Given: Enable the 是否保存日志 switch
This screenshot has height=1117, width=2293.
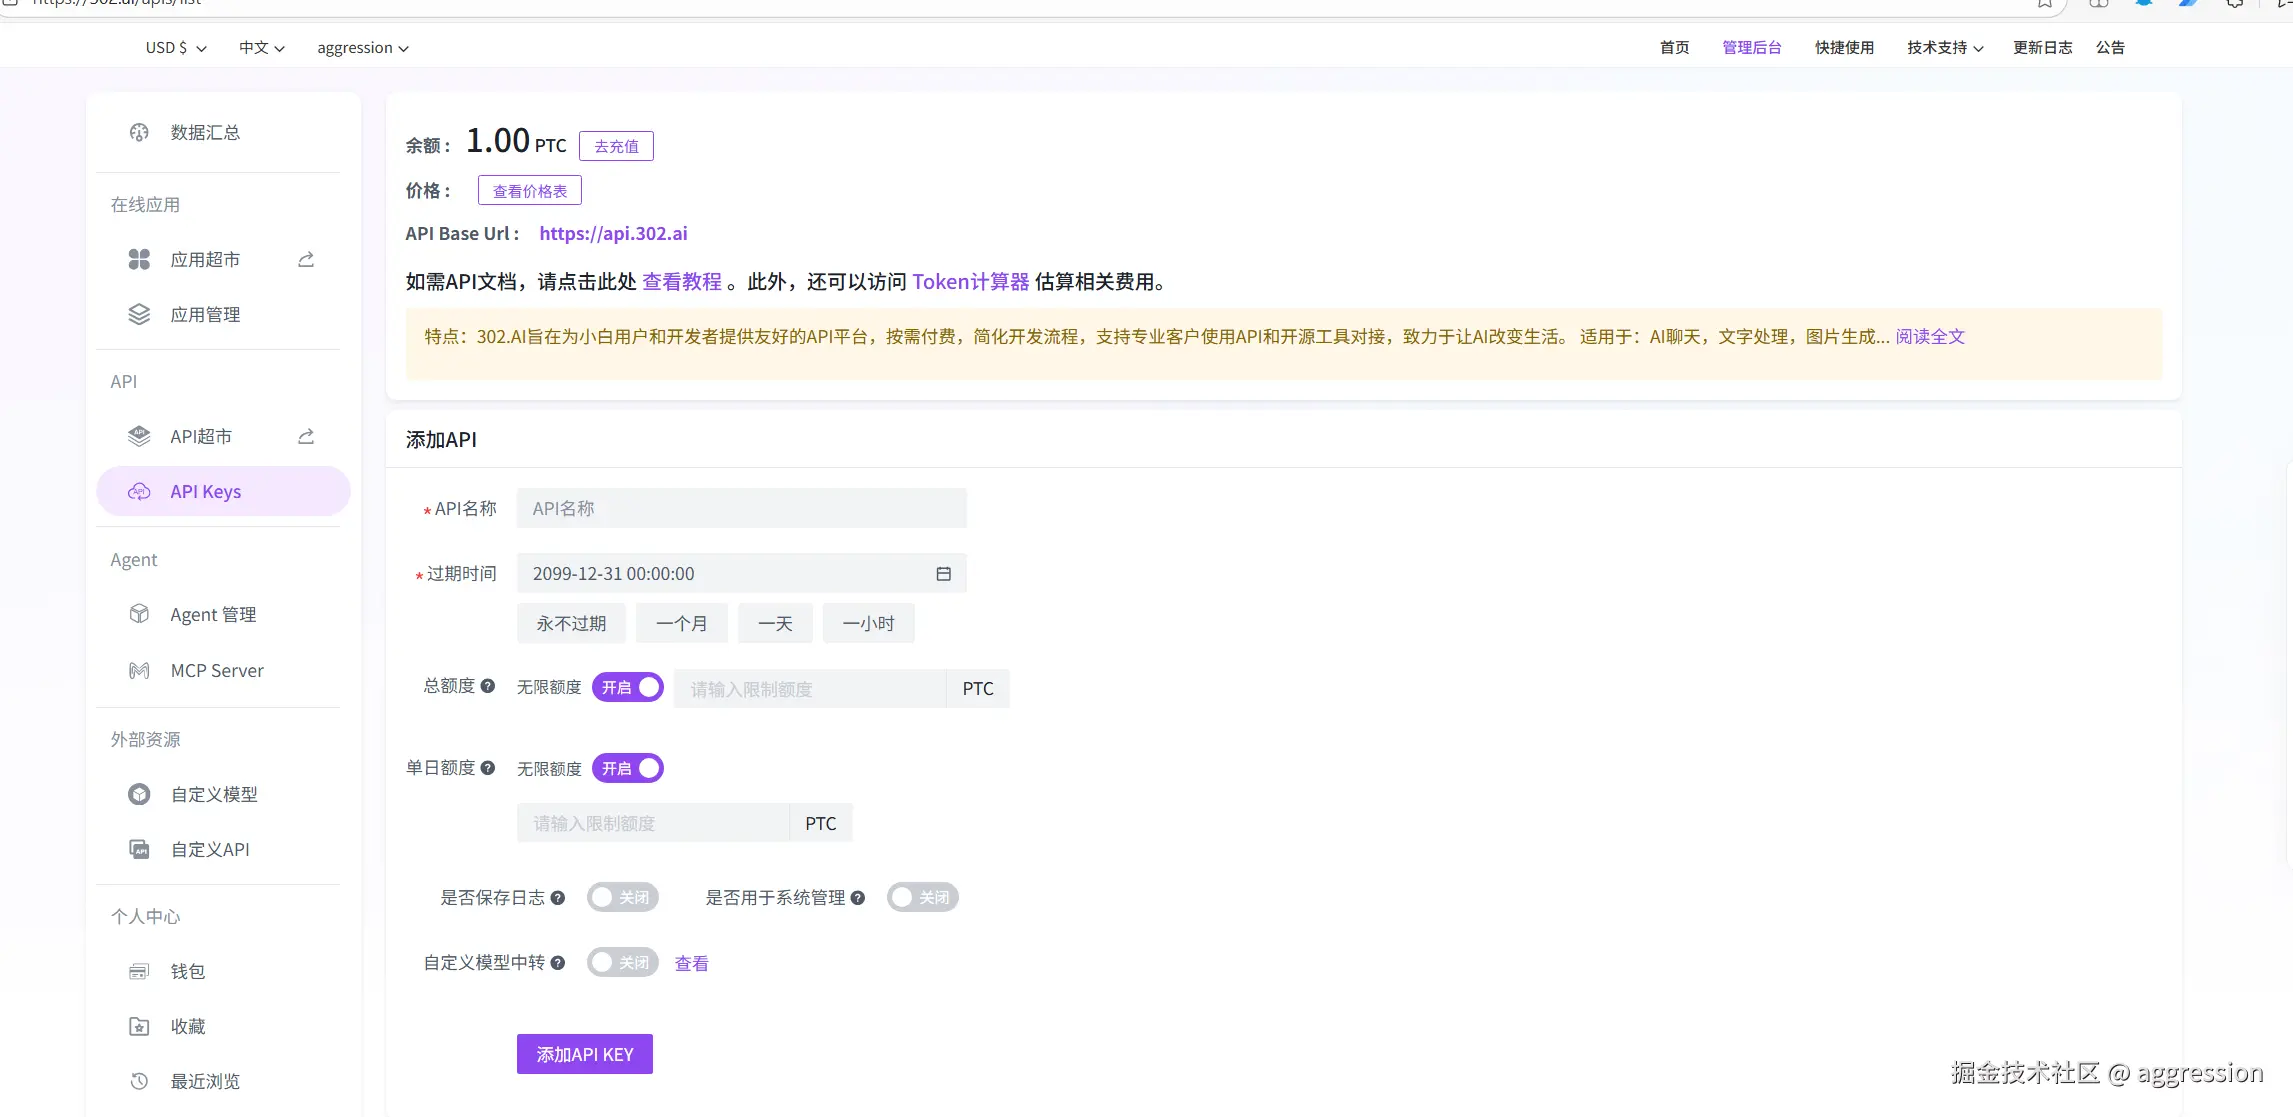Looking at the screenshot, I should point(622,897).
